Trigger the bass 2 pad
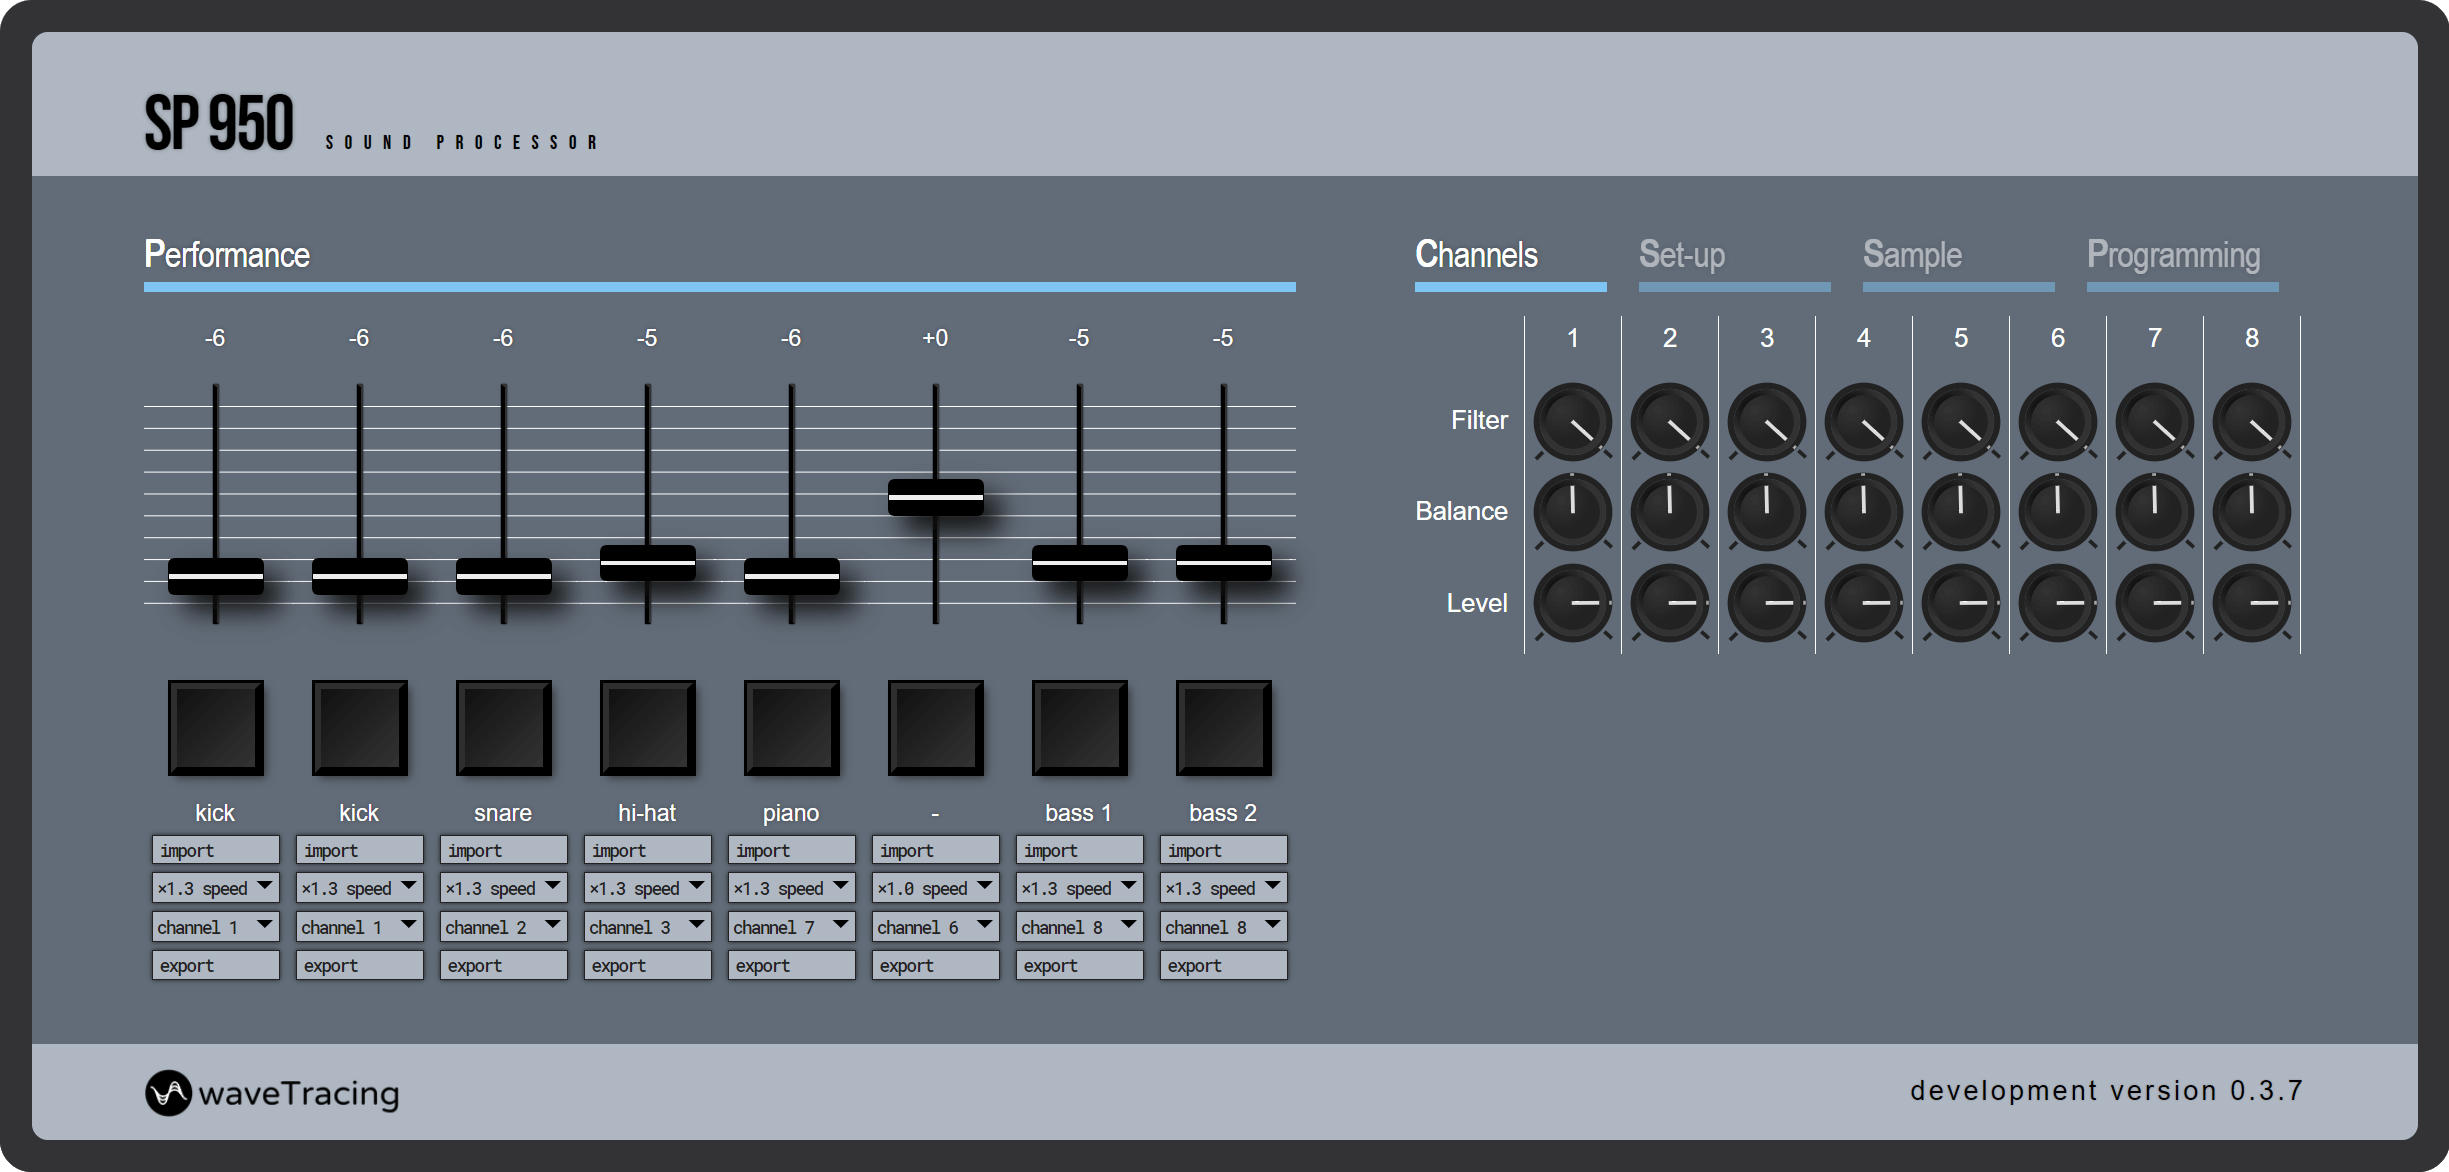Image resolution: width=2449 pixels, height=1172 pixels. tap(1223, 728)
